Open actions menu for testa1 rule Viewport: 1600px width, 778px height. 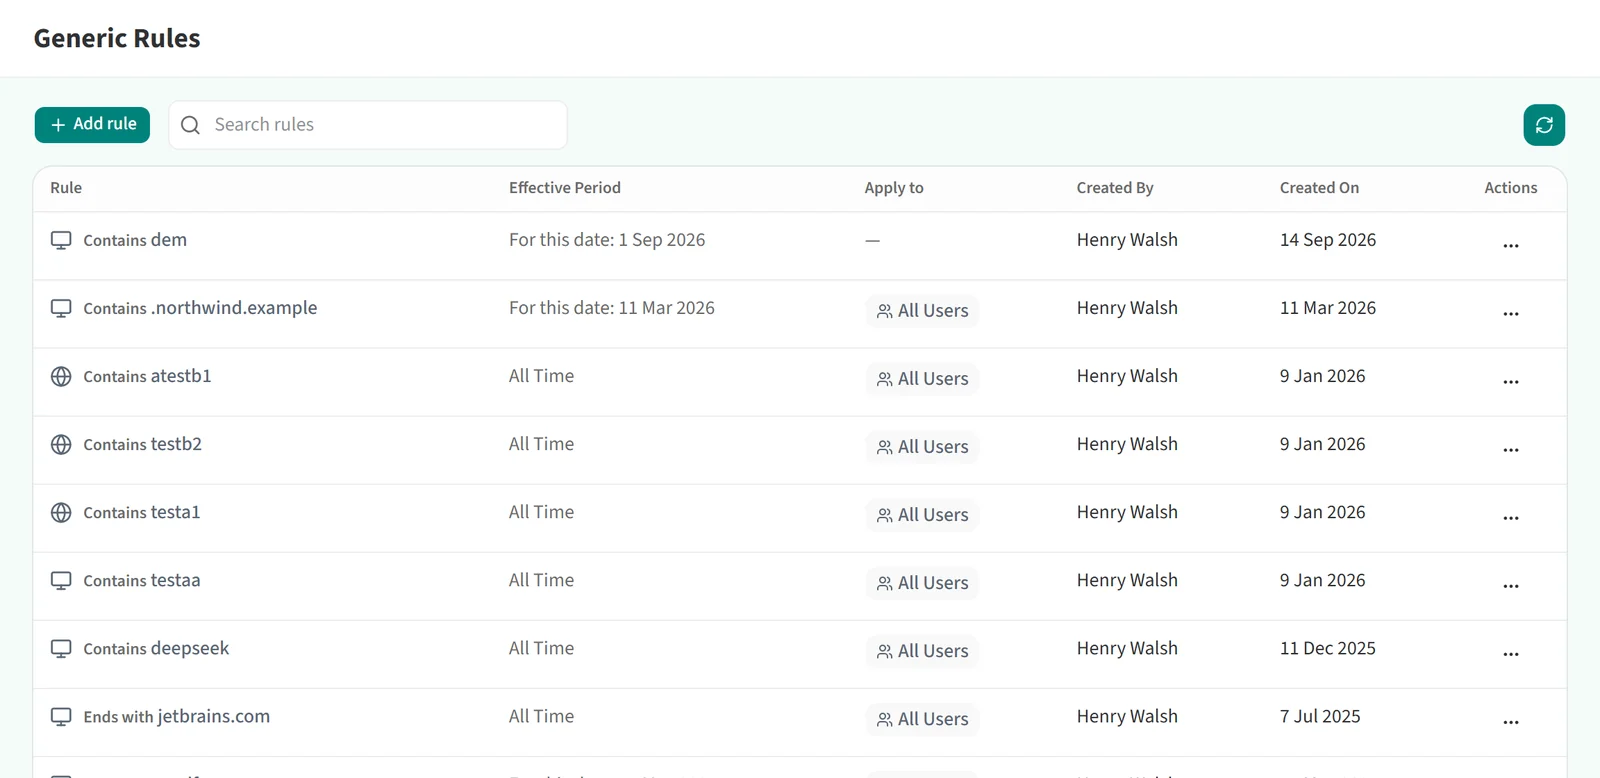[1510, 517]
